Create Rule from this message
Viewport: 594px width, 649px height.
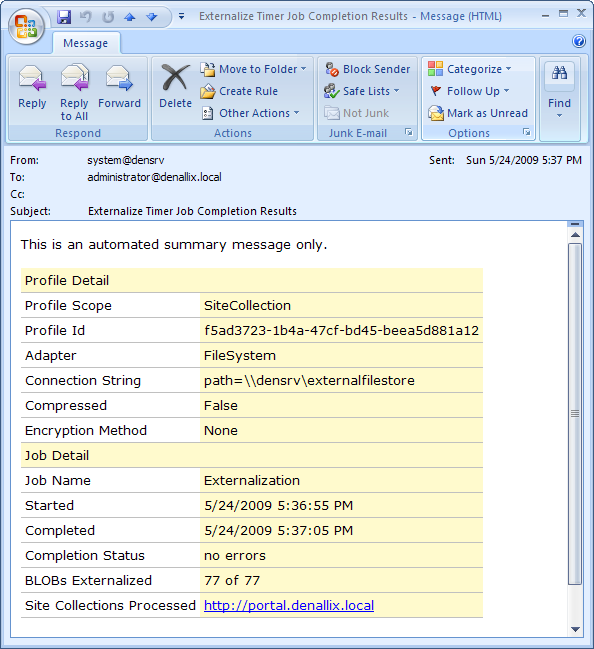(x=239, y=91)
